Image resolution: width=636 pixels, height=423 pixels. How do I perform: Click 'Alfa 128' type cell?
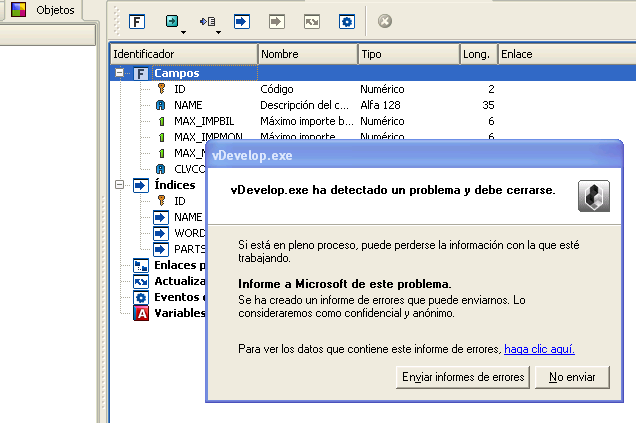pos(380,105)
